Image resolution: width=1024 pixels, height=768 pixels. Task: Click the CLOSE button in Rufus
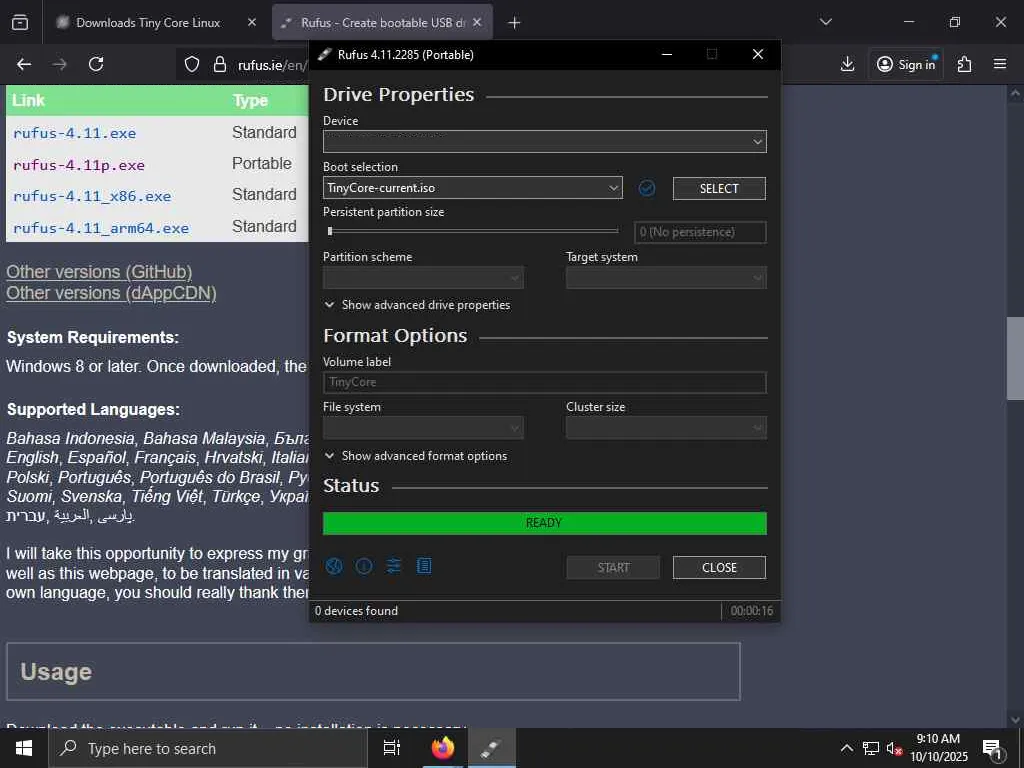(719, 568)
